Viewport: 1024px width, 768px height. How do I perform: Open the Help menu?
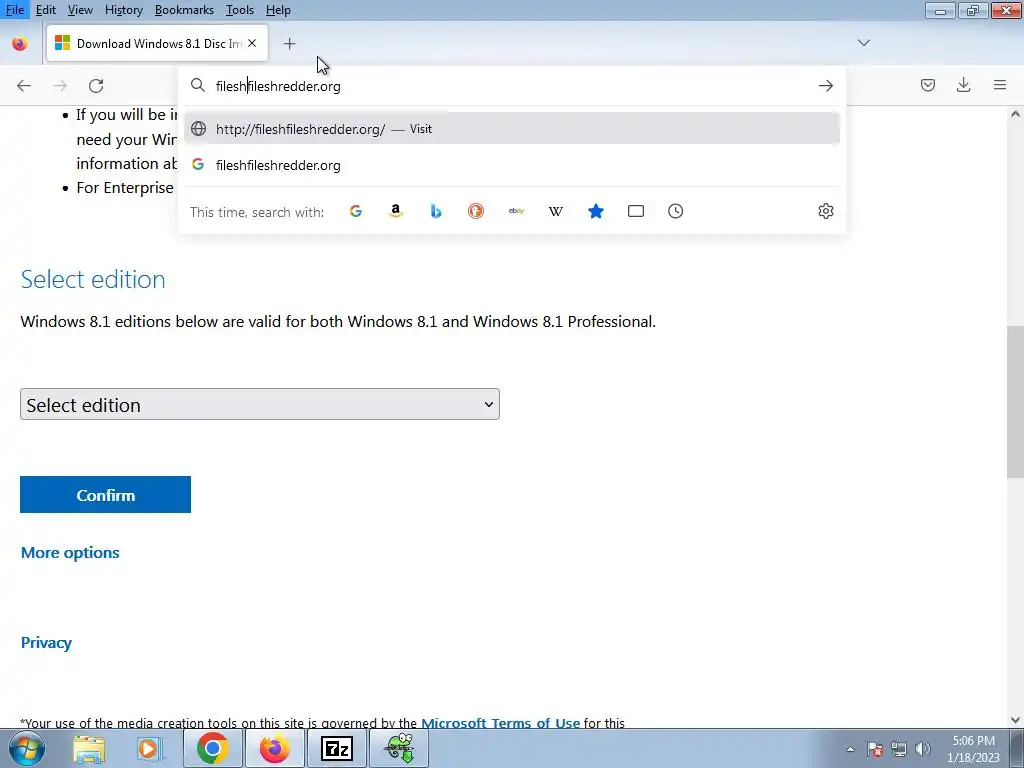pyautogui.click(x=278, y=10)
